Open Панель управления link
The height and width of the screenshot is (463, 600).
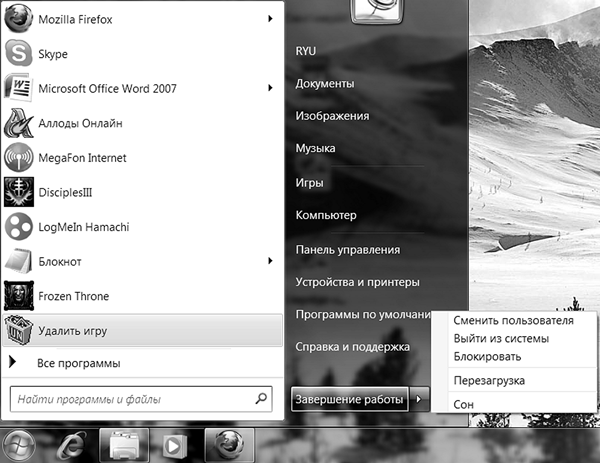(x=347, y=249)
